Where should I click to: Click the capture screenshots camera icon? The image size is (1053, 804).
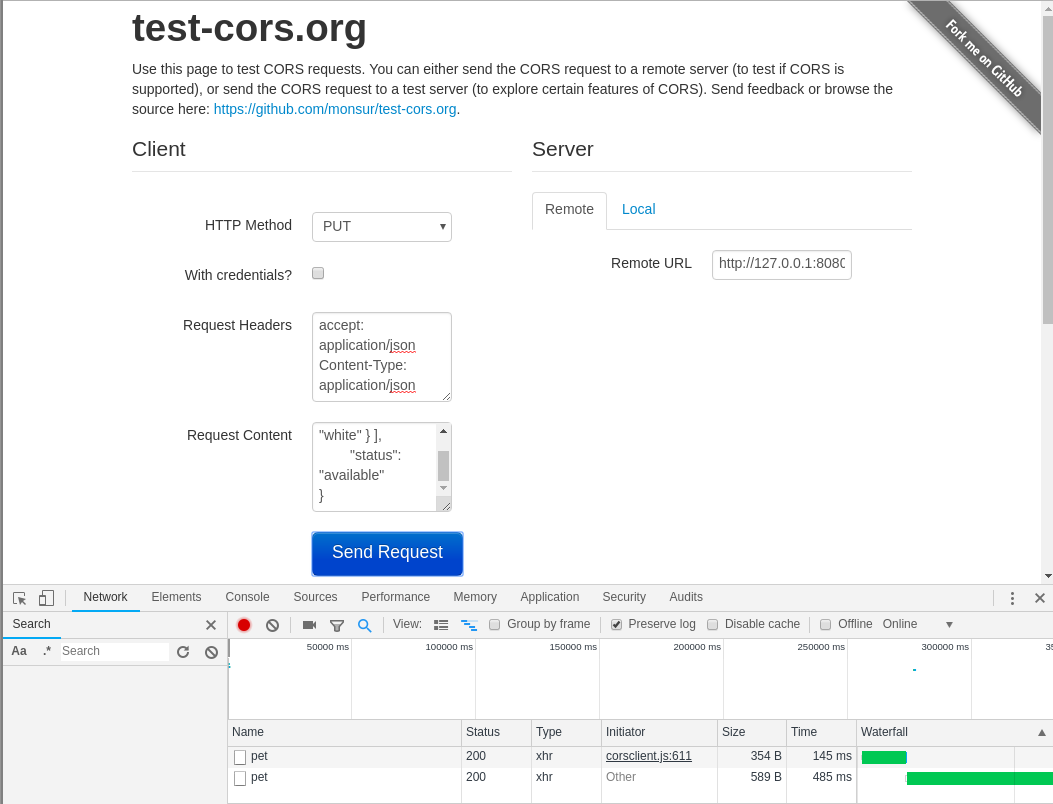(309, 625)
